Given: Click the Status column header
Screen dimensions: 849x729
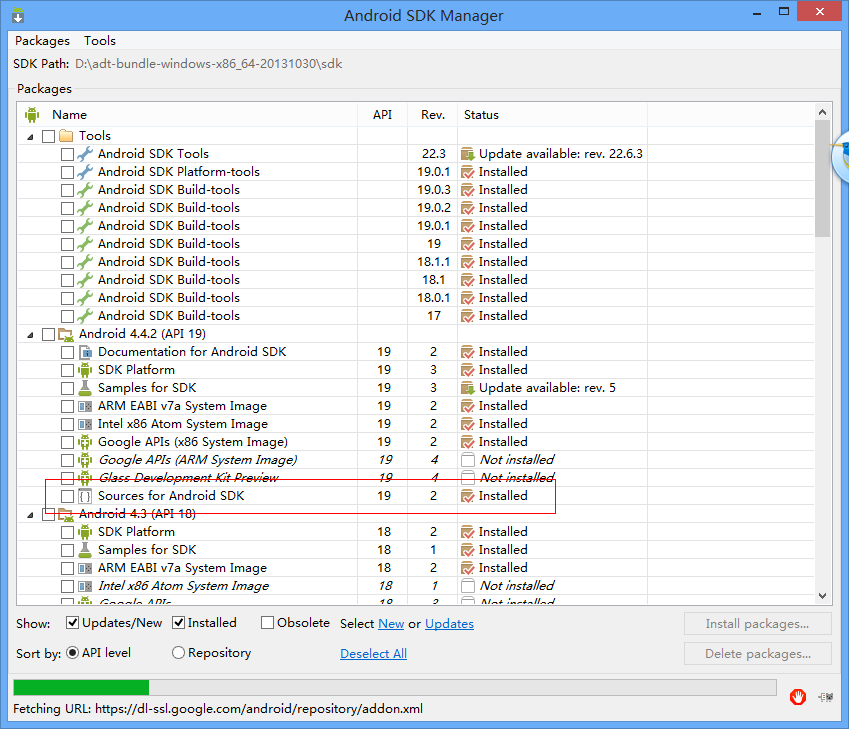Looking at the screenshot, I should pyautogui.click(x=552, y=115).
